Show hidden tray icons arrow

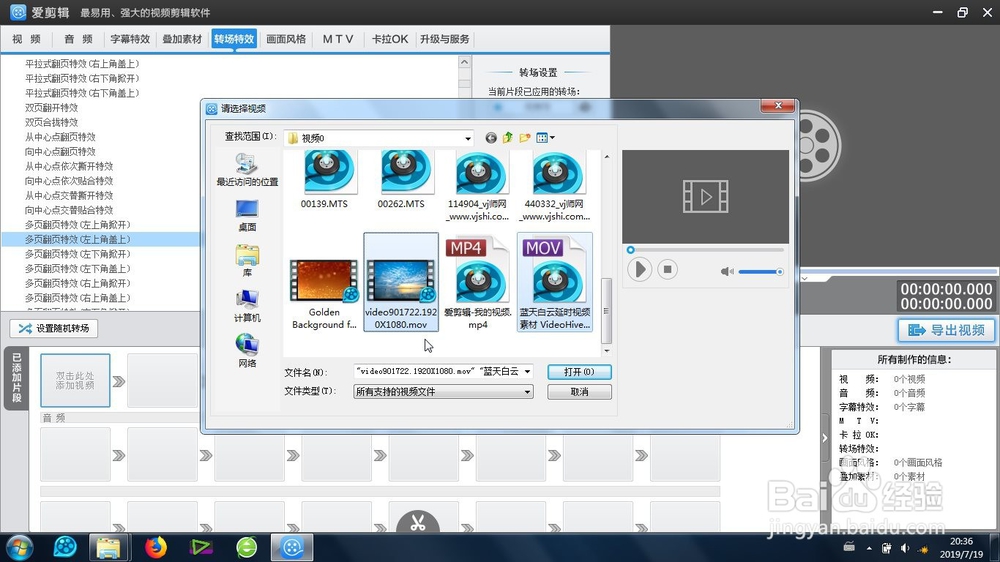[869, 548]
